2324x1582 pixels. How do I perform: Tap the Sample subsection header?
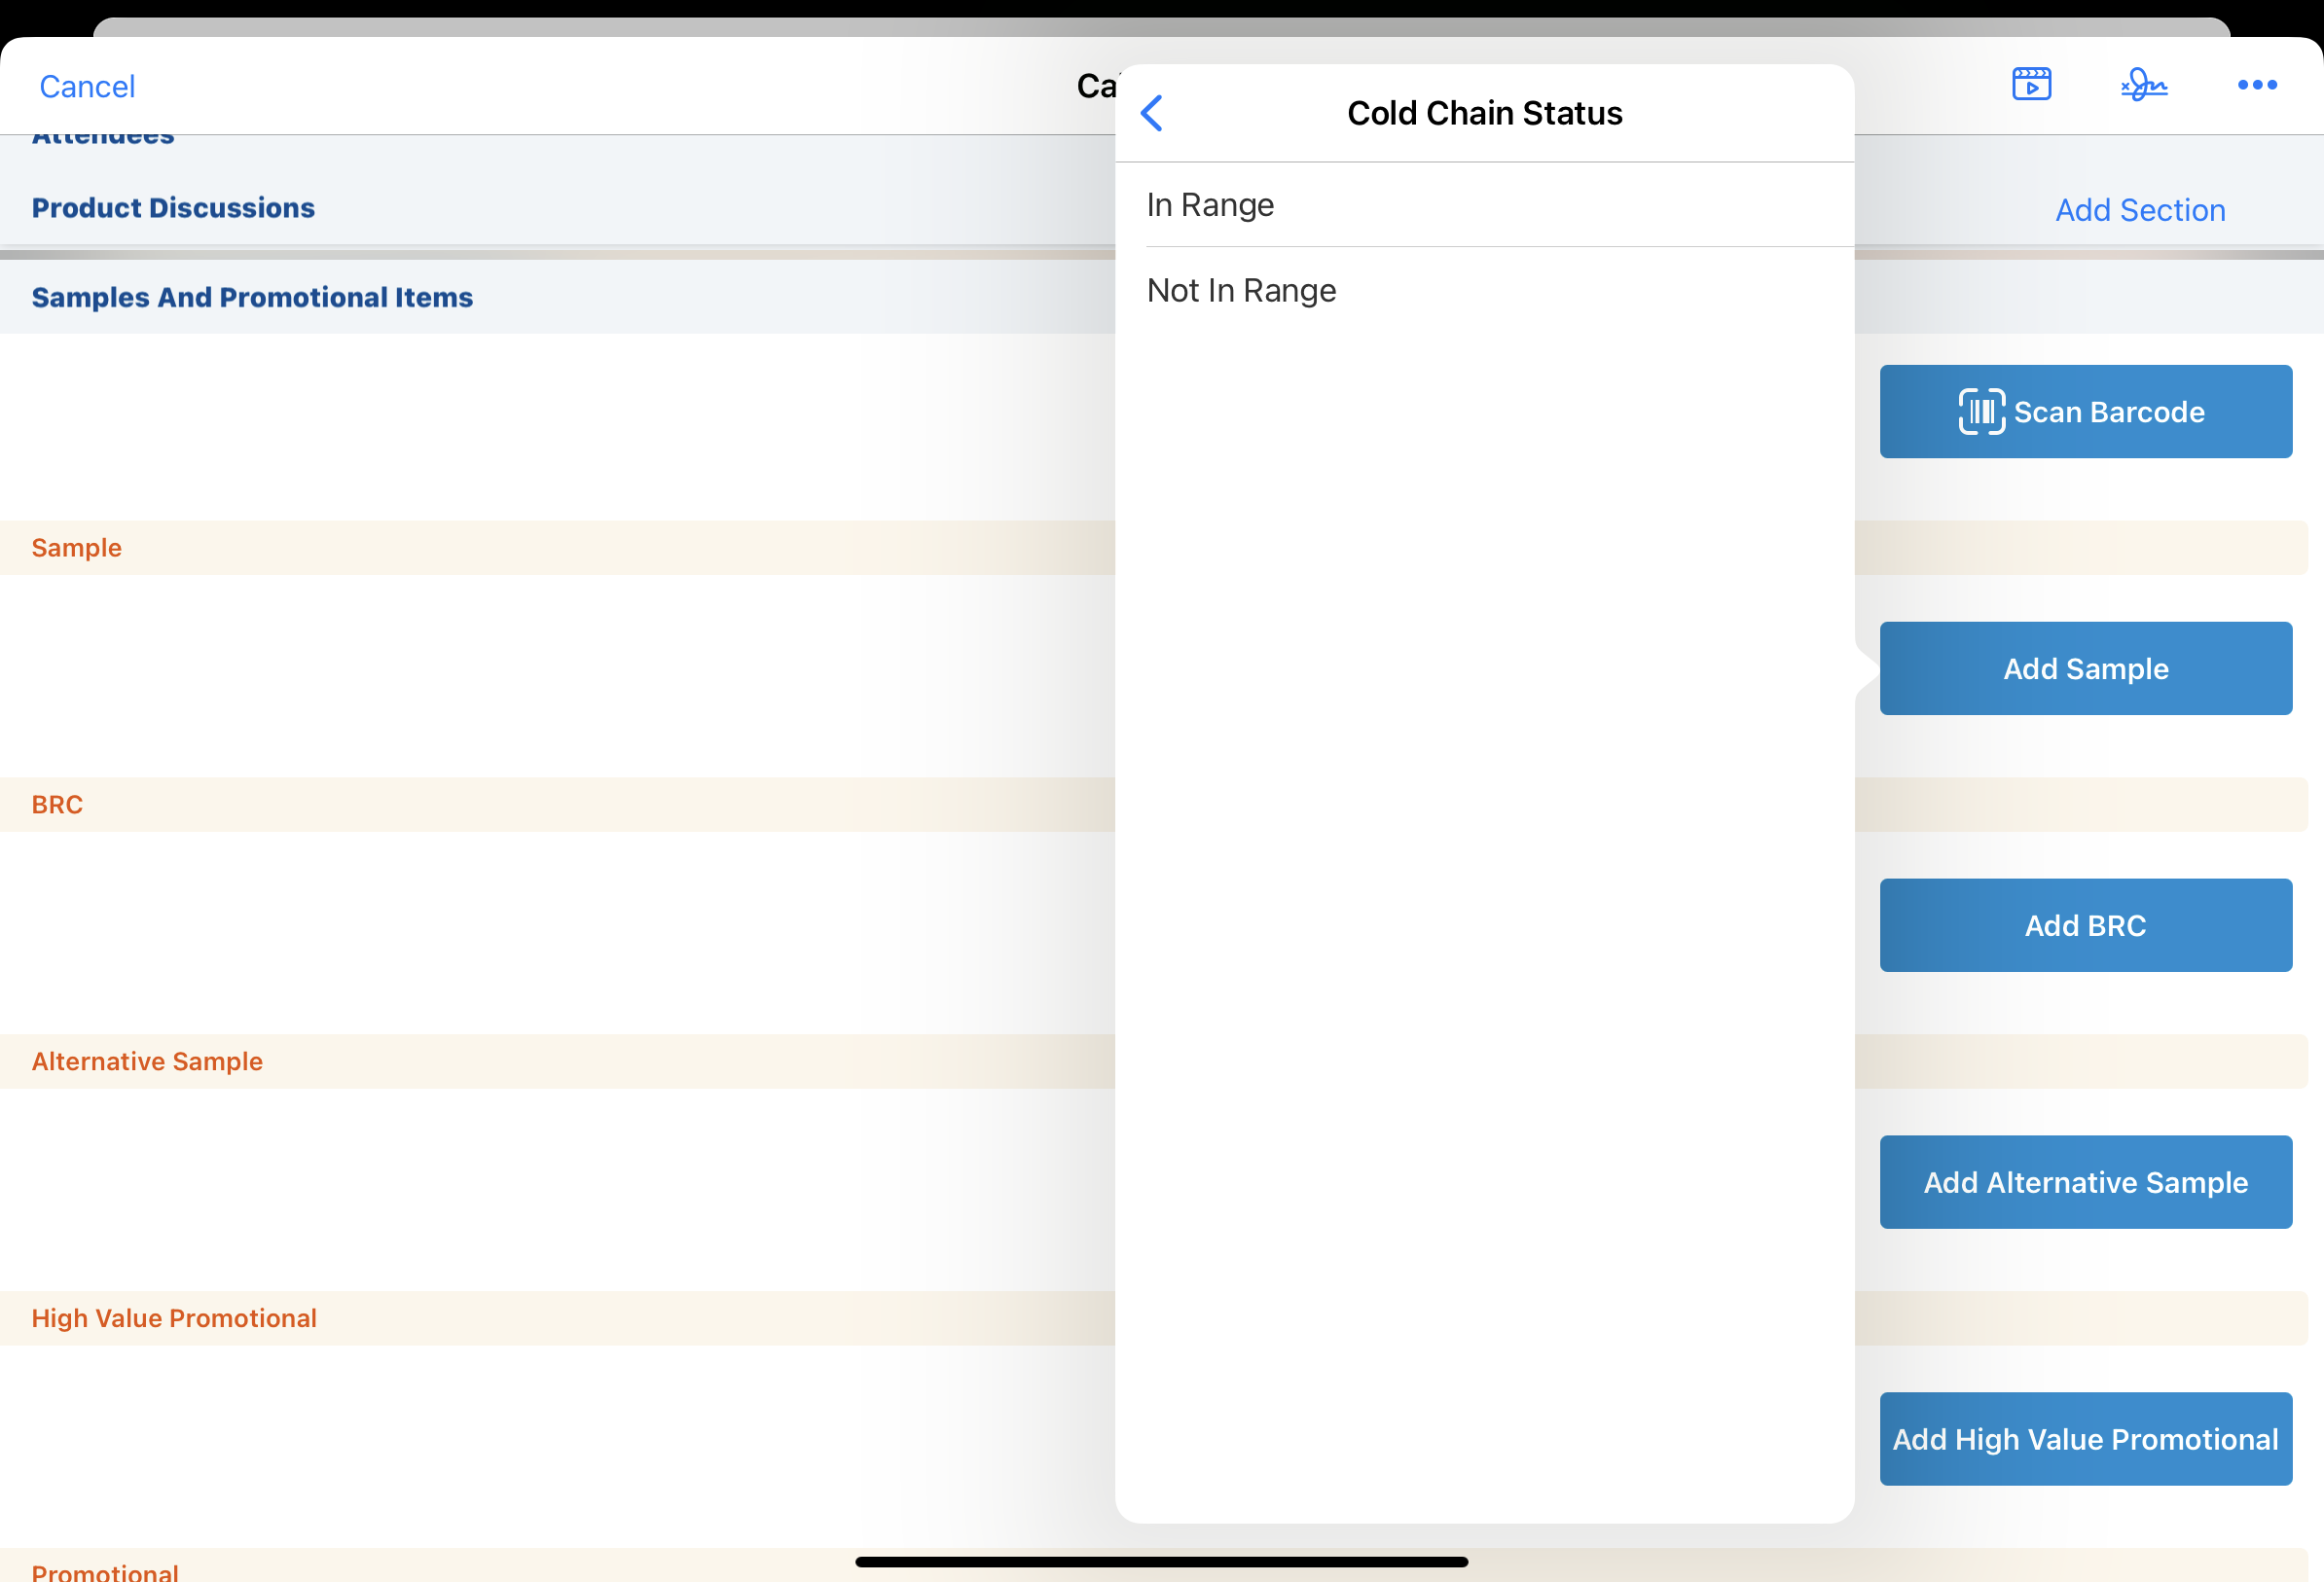77,548
